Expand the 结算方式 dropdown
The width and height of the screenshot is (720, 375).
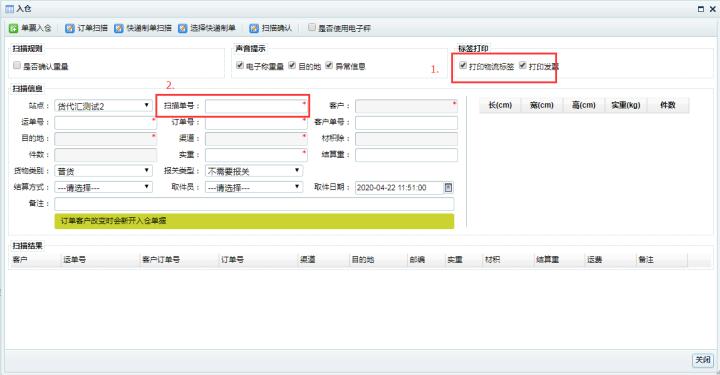coord(103,187)
